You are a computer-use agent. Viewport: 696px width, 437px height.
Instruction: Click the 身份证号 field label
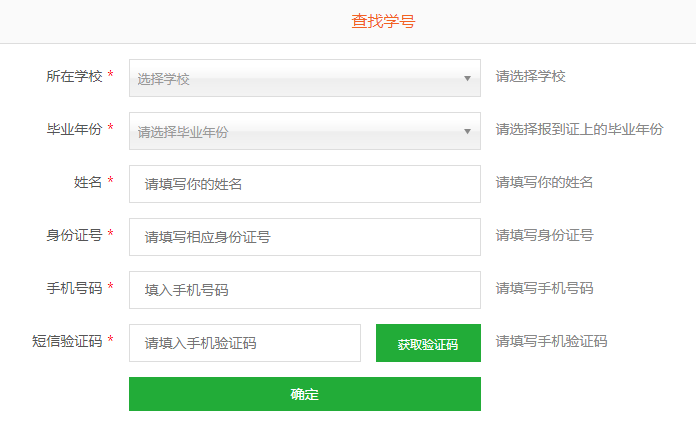point(74,235)
